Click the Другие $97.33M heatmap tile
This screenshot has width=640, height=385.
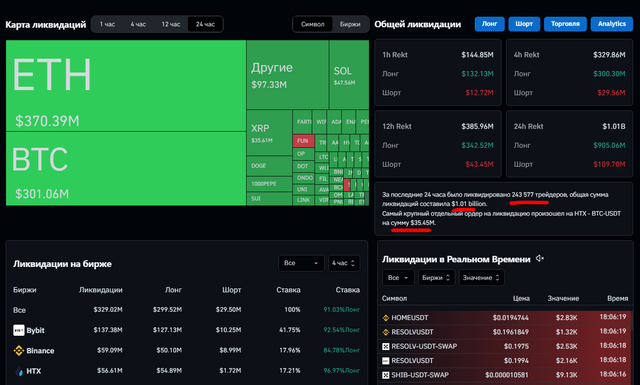pyautogui.click(x=288, y=74)
